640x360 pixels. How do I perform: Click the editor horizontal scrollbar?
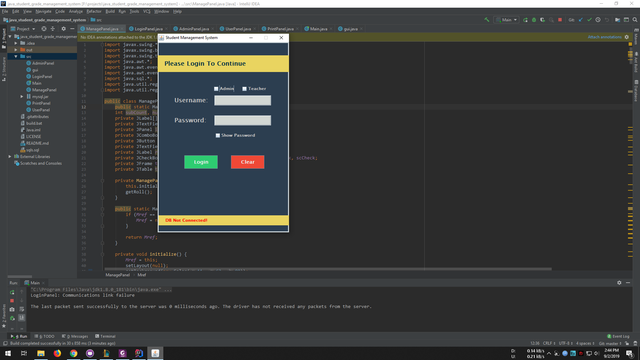click(x=328, y=269)
